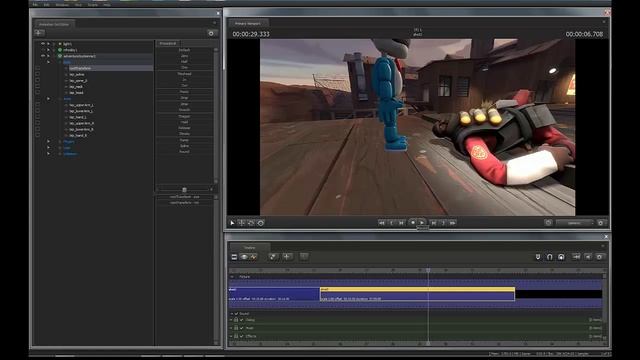This screenshot has width=640, height=360.
Task: Toggle visibility eye for lights row
Action: point(42,44)
